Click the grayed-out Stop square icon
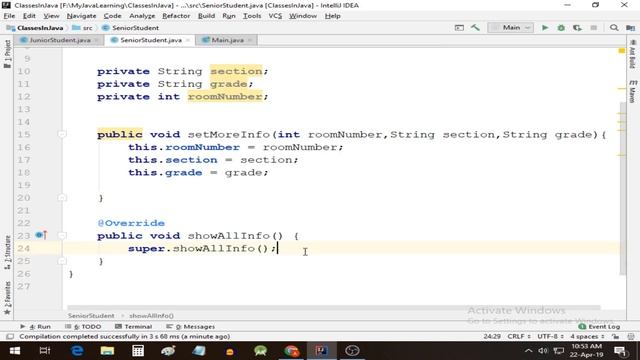 pyautogui.click(x=593, y=28)
